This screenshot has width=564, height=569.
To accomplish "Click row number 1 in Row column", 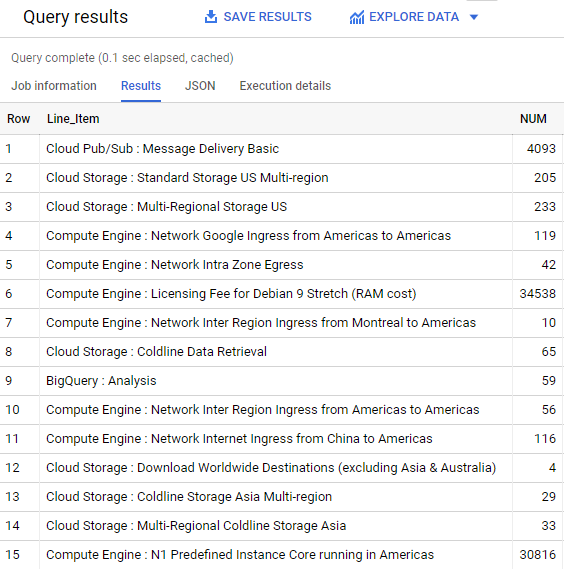I will [9, 149].
